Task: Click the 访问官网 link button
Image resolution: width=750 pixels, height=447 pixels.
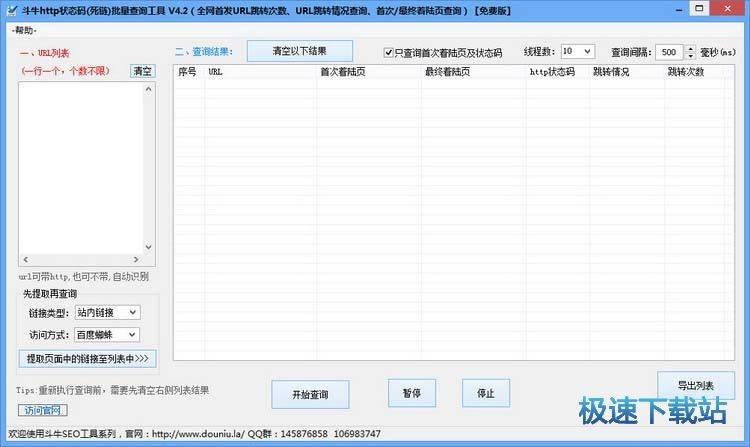Action: coord(43,410)
